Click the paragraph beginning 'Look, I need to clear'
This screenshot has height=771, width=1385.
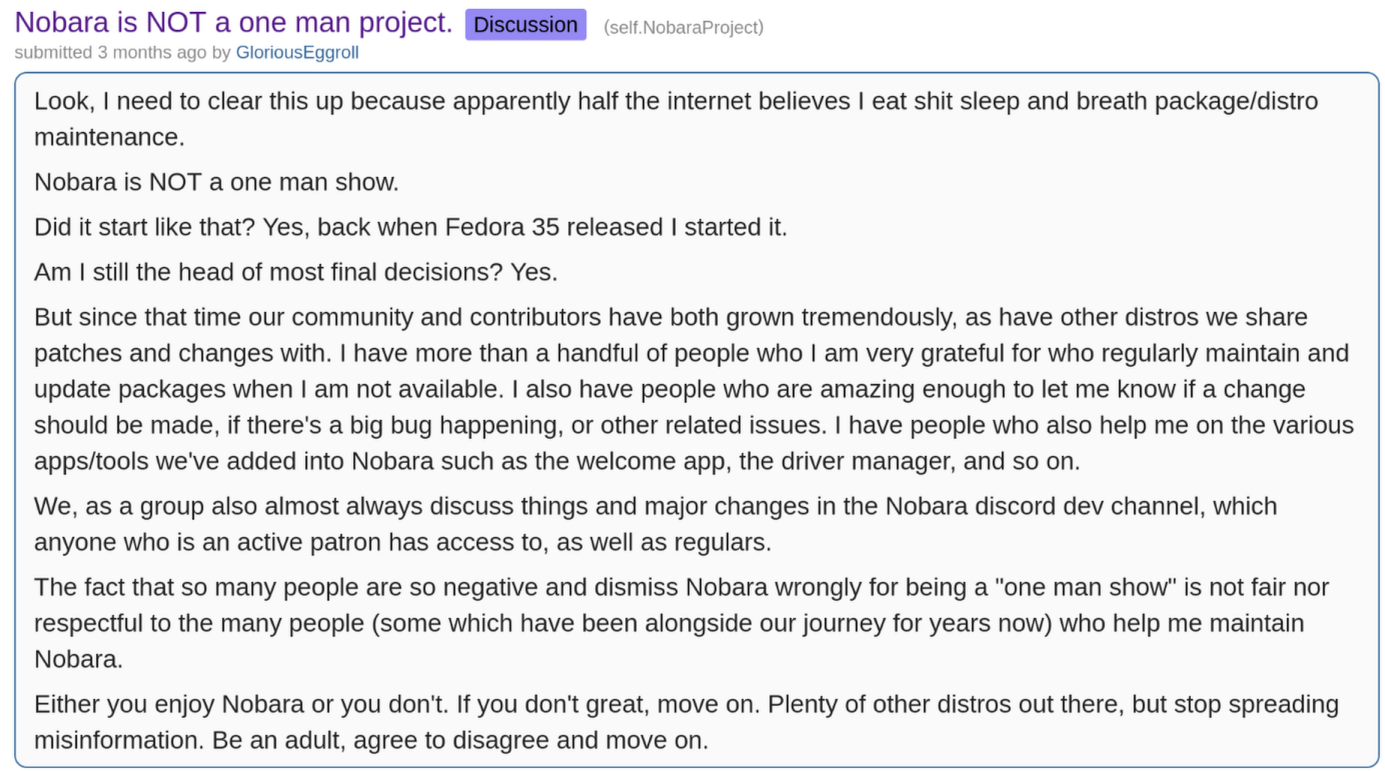tap(676, 119)
